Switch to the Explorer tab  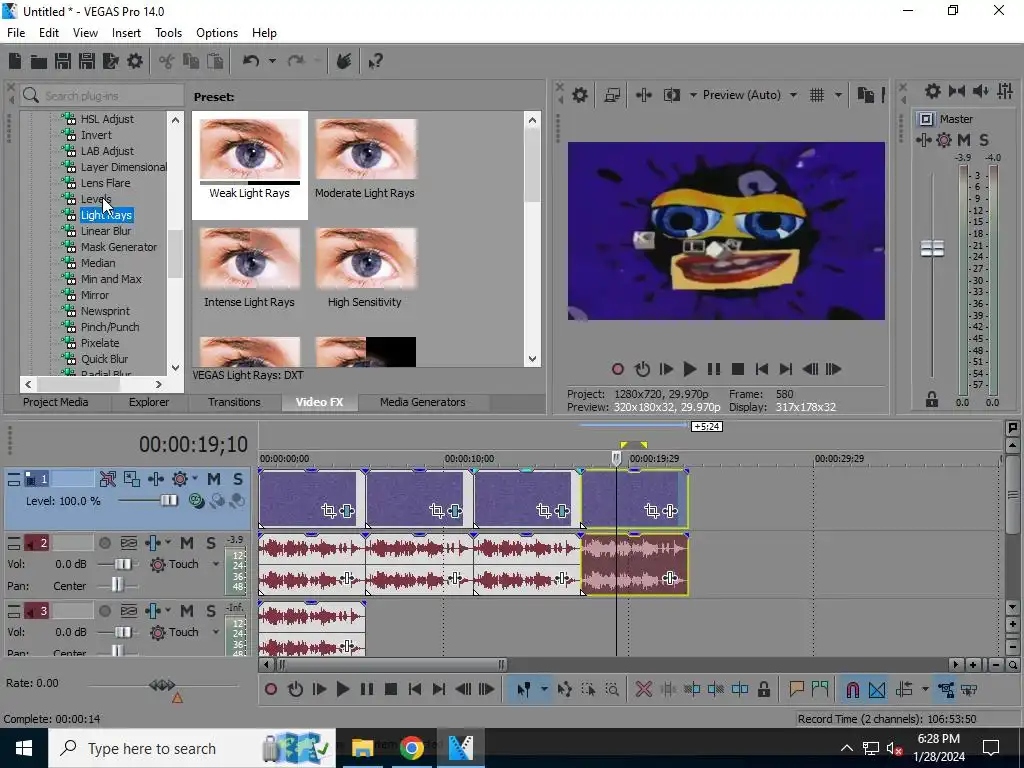tap(148, 402)
